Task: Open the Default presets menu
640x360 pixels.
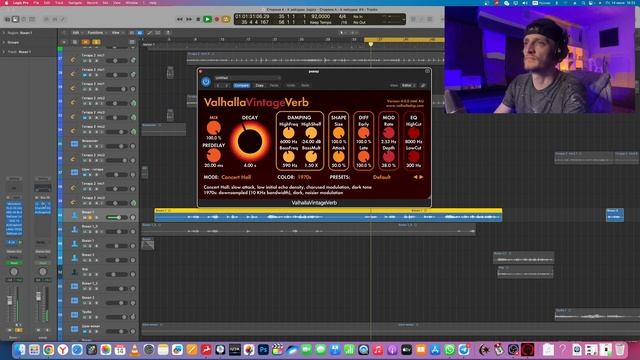Action: pyautogui.click(x=382, y=177)
